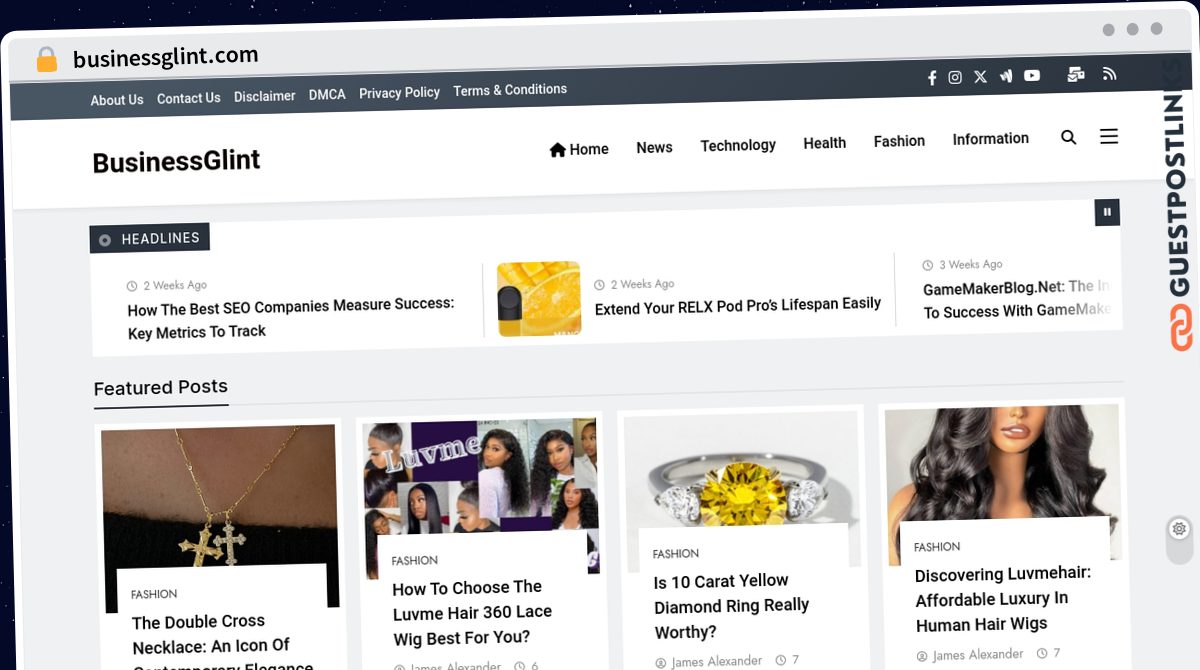Open the RELX Pod Pro headline thumbnail
This screenshot has width=1200, height=670.
539,298
